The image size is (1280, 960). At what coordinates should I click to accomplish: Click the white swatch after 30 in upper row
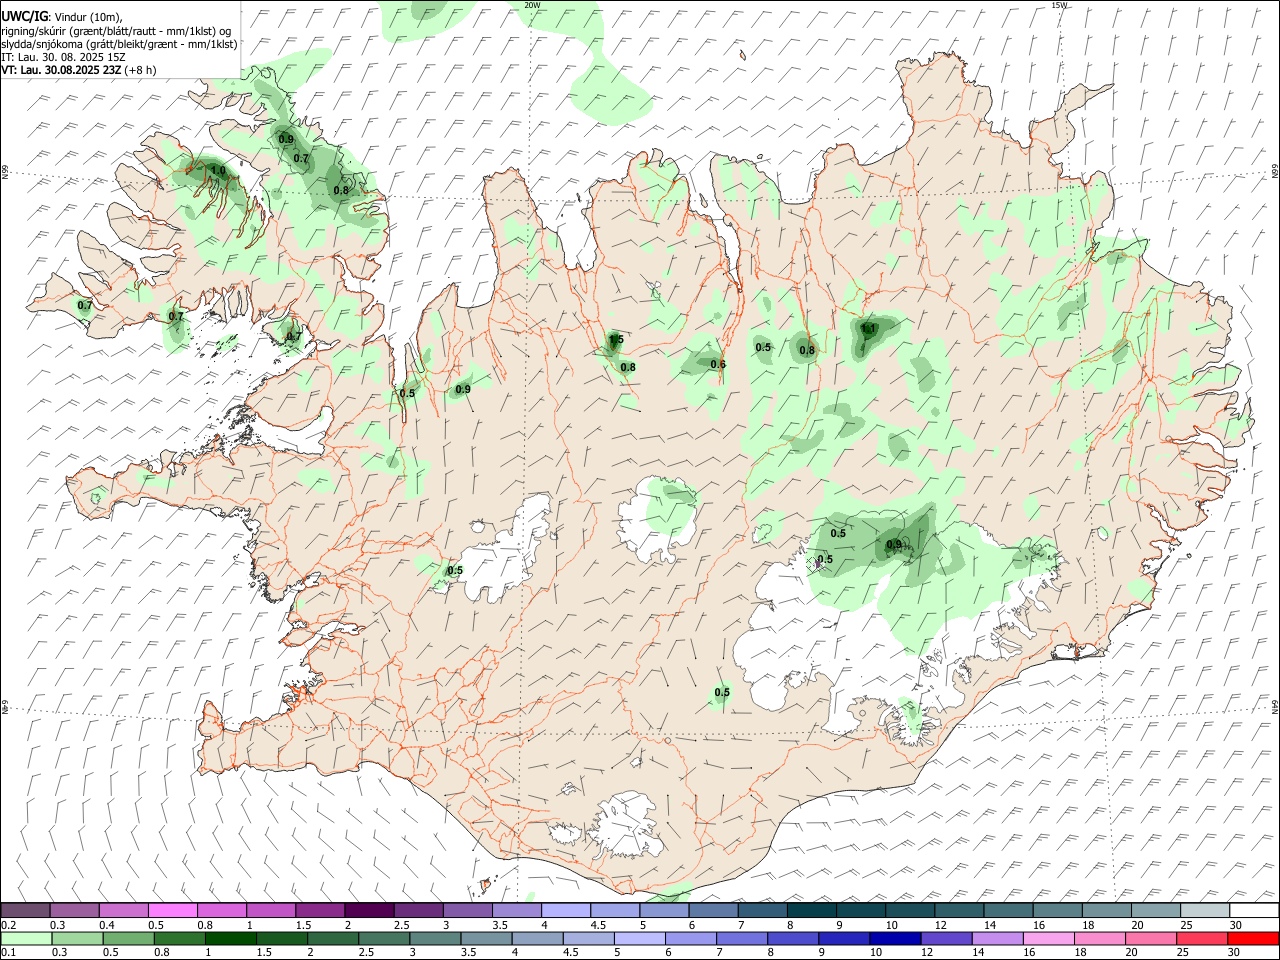point(1255,911)
